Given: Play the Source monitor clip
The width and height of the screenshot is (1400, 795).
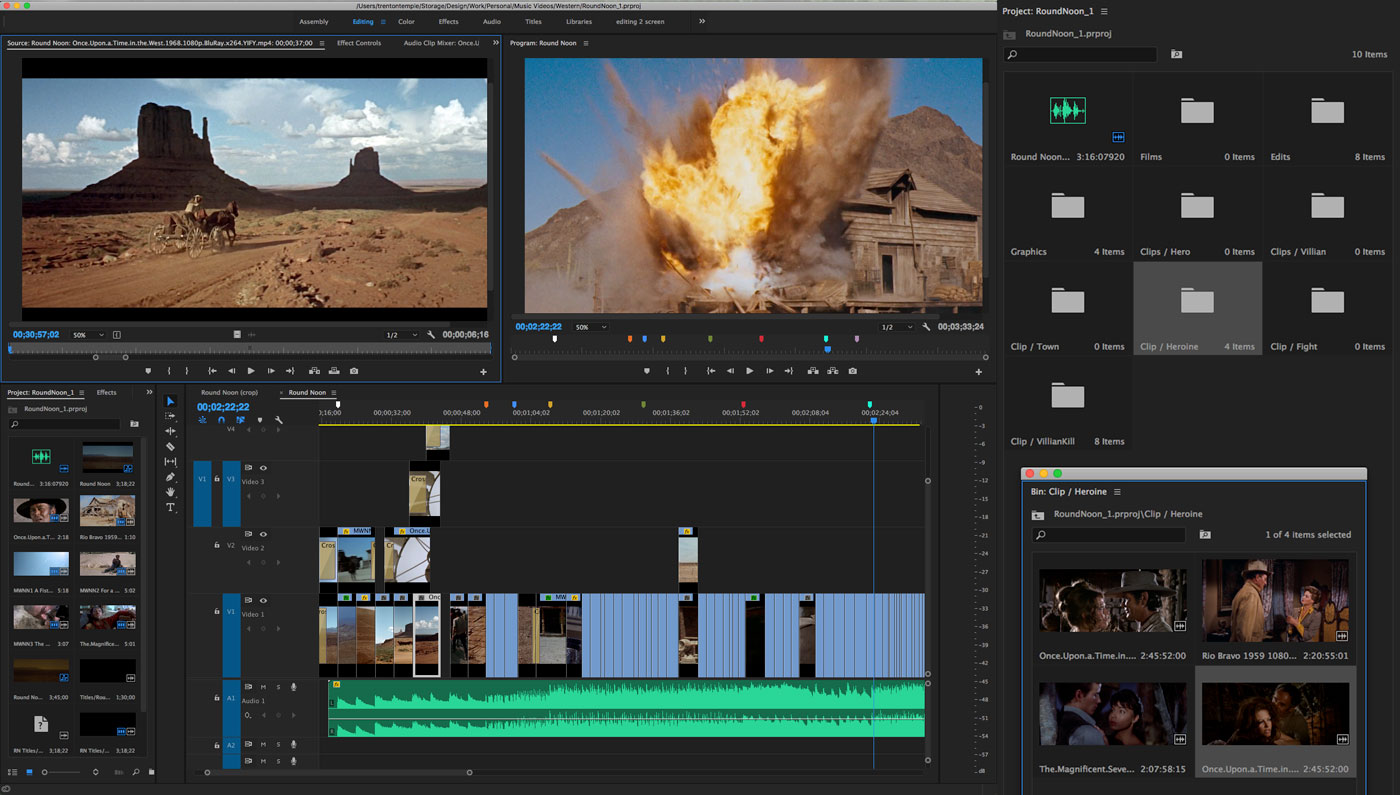Looking at the screenshot, I should 251,371.
